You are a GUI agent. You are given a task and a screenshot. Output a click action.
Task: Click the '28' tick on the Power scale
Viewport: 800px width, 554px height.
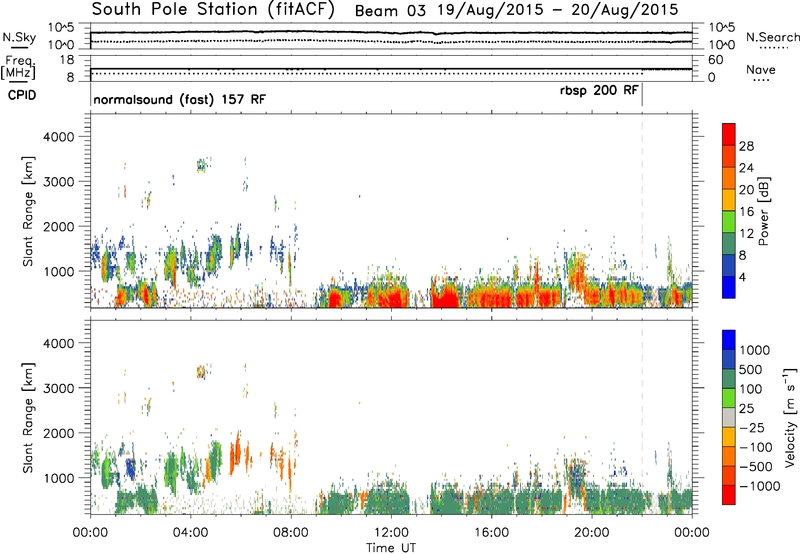pyautogui.click(x=746, y=146)
